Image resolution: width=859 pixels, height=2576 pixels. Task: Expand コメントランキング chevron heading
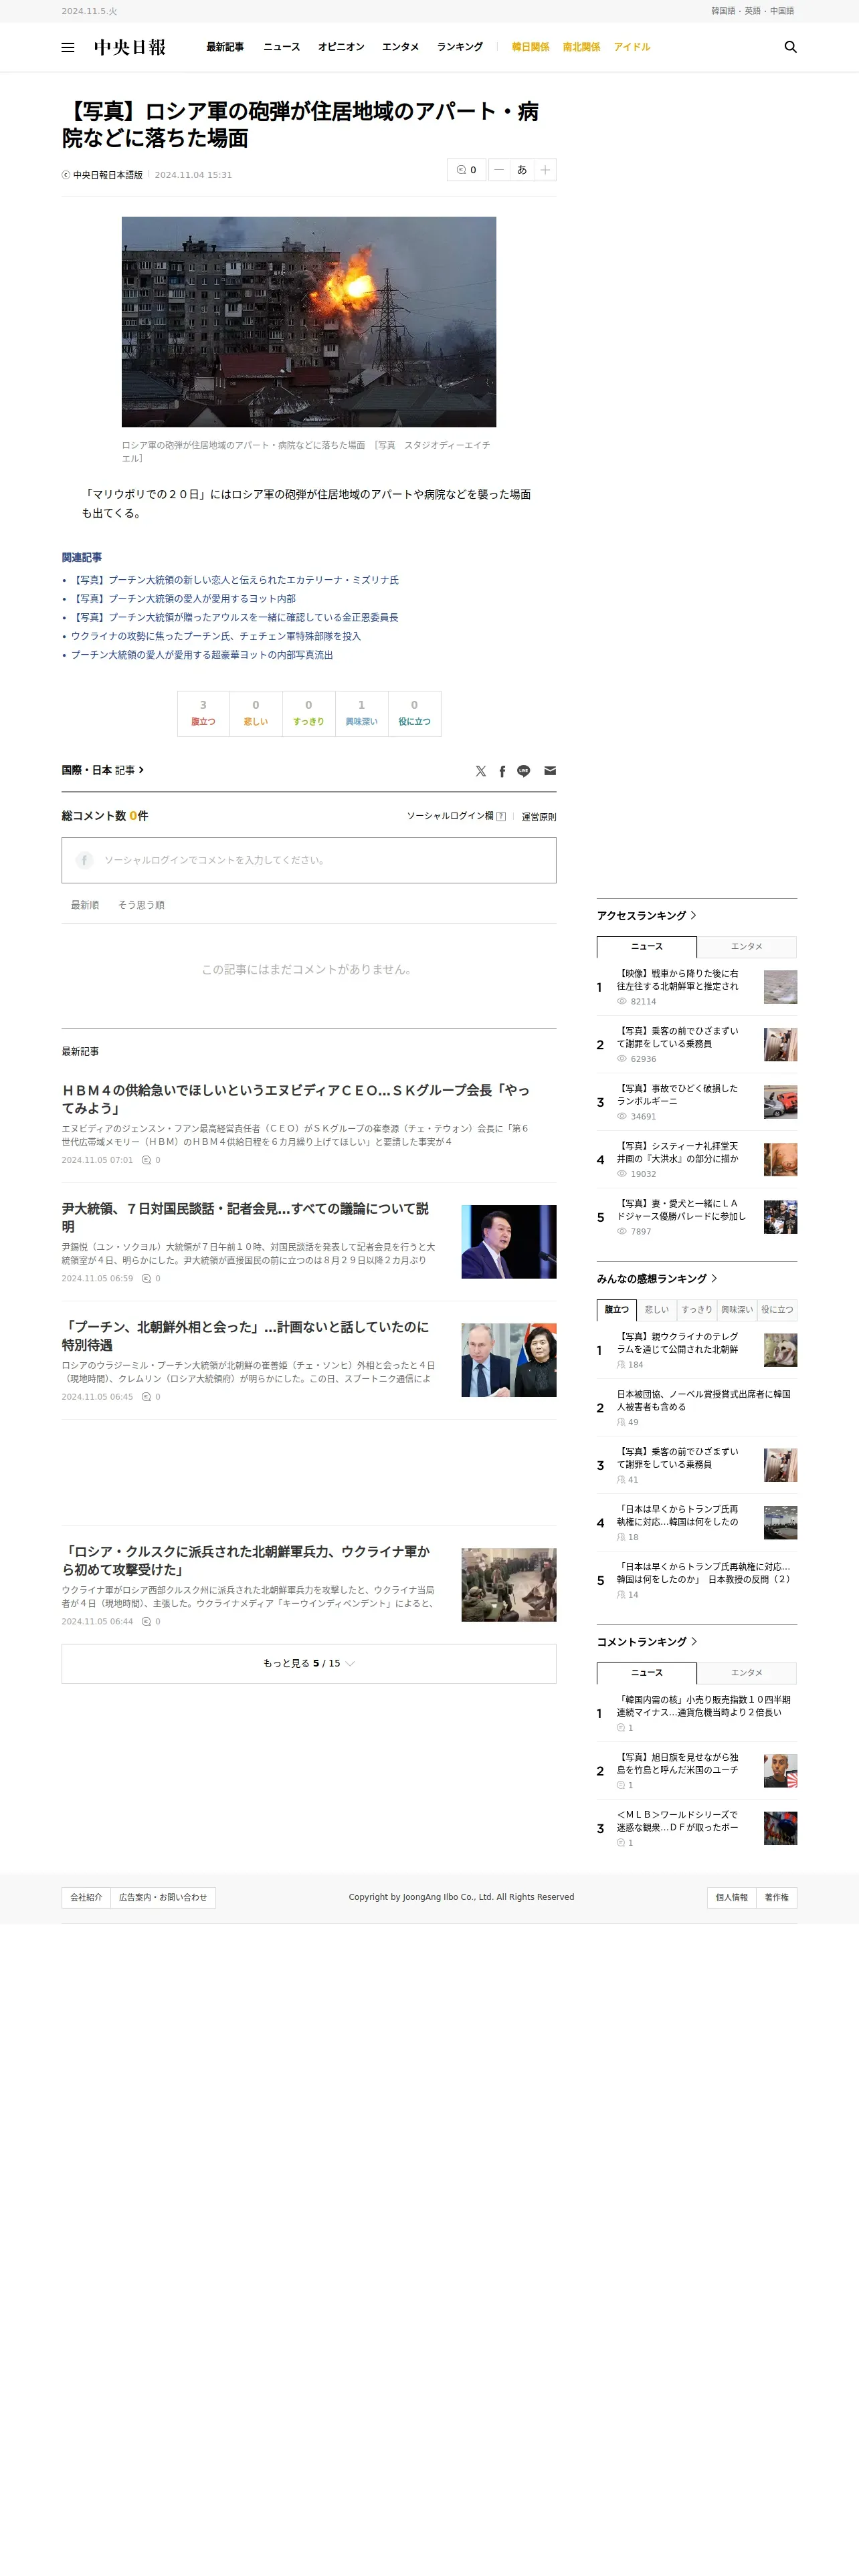click(647, 1642)
